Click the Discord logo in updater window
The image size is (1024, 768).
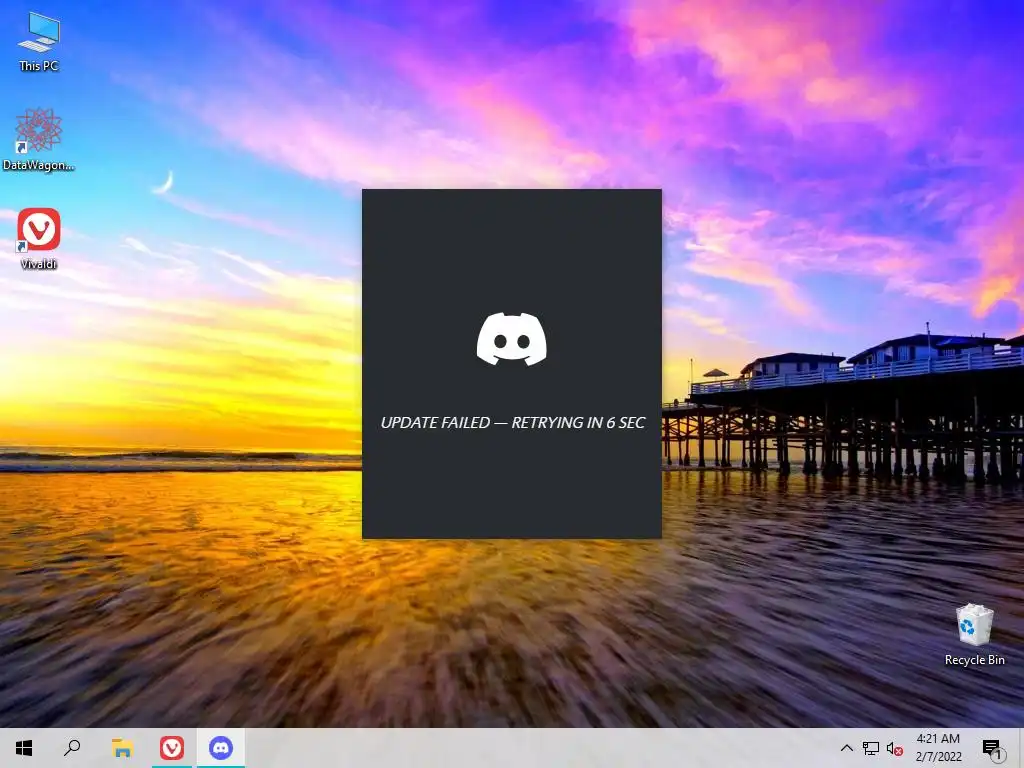511,339
